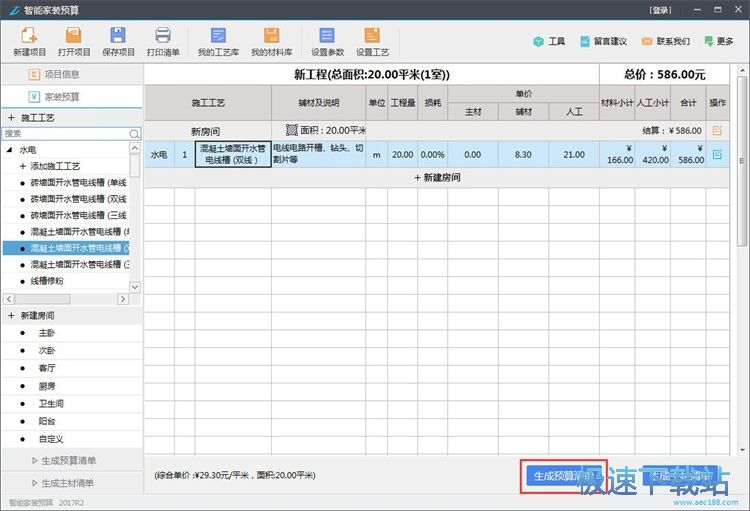The image size is (750, 511).
Task: Click the search magnifier icon
Action: [x=134, y=133]
